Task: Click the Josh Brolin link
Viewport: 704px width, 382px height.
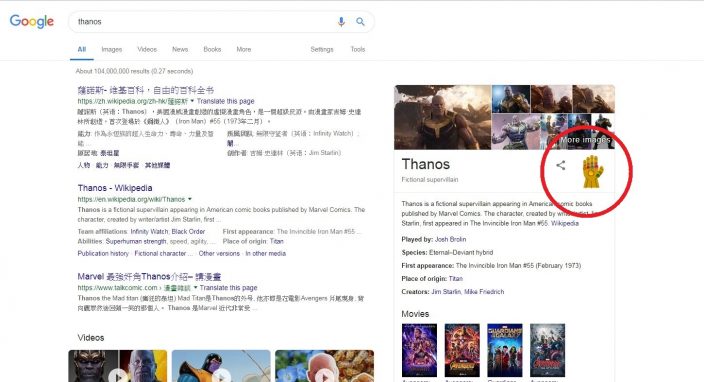Action: pyautogui.click(x=450, y=239)
